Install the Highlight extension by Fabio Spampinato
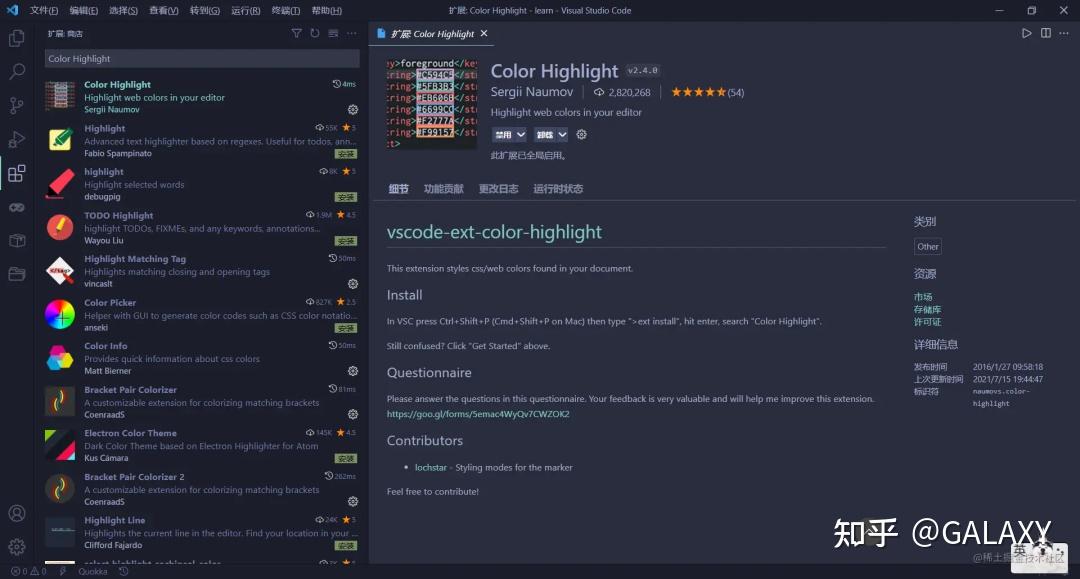Image resolution: width=1080 pixels, height=579 pixels. (346, 154)
